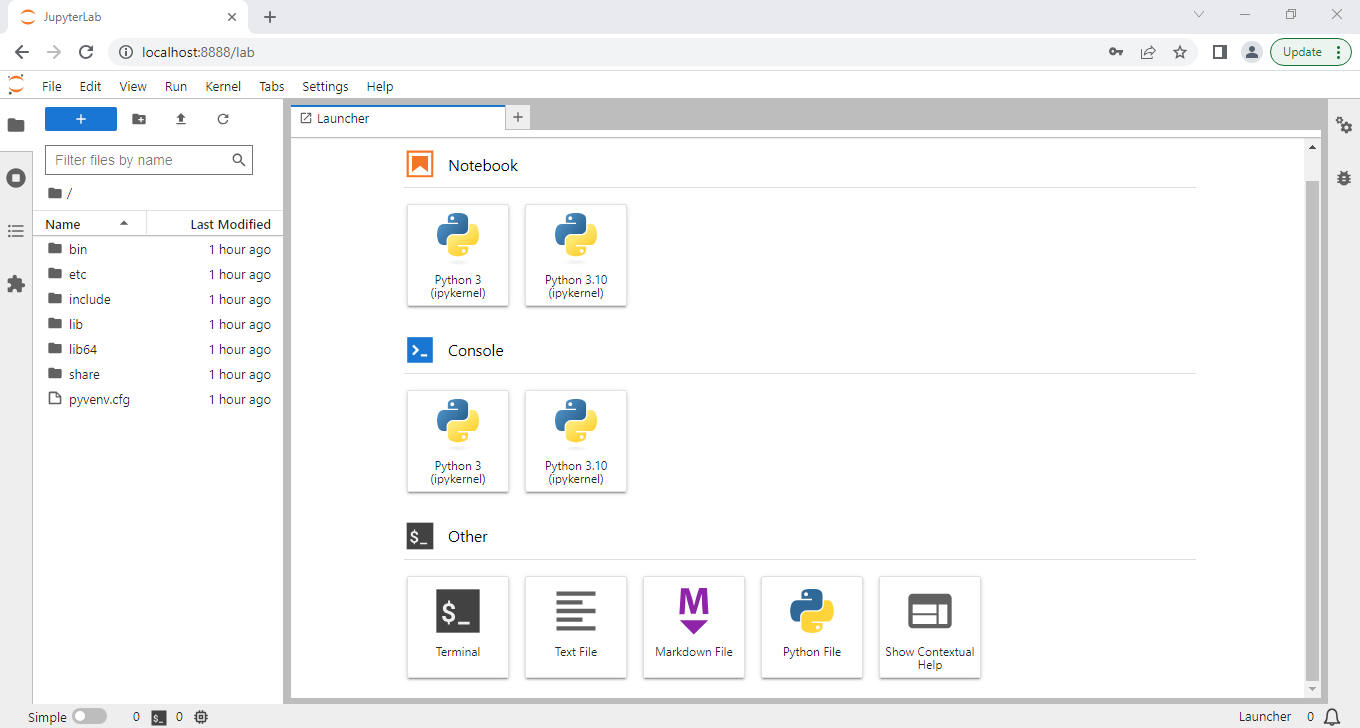
Task: Select the bin folder
Action: (158, 249)
